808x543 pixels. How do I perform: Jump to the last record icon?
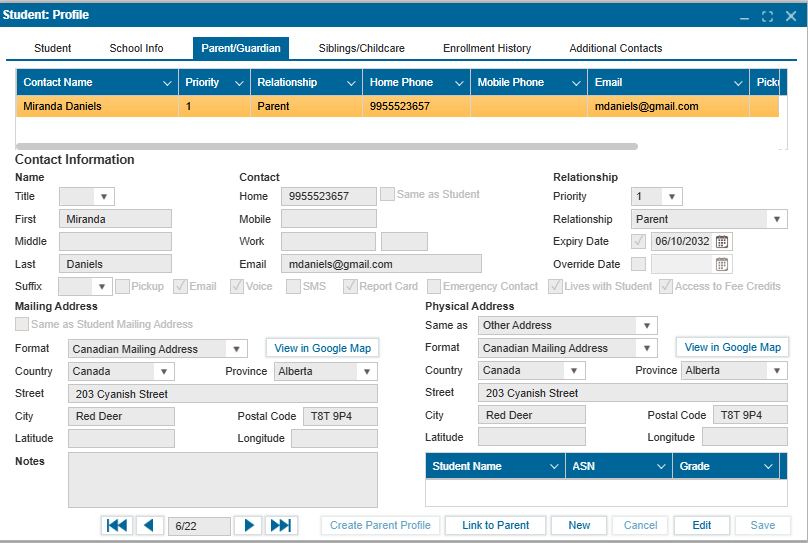[281, 525]
